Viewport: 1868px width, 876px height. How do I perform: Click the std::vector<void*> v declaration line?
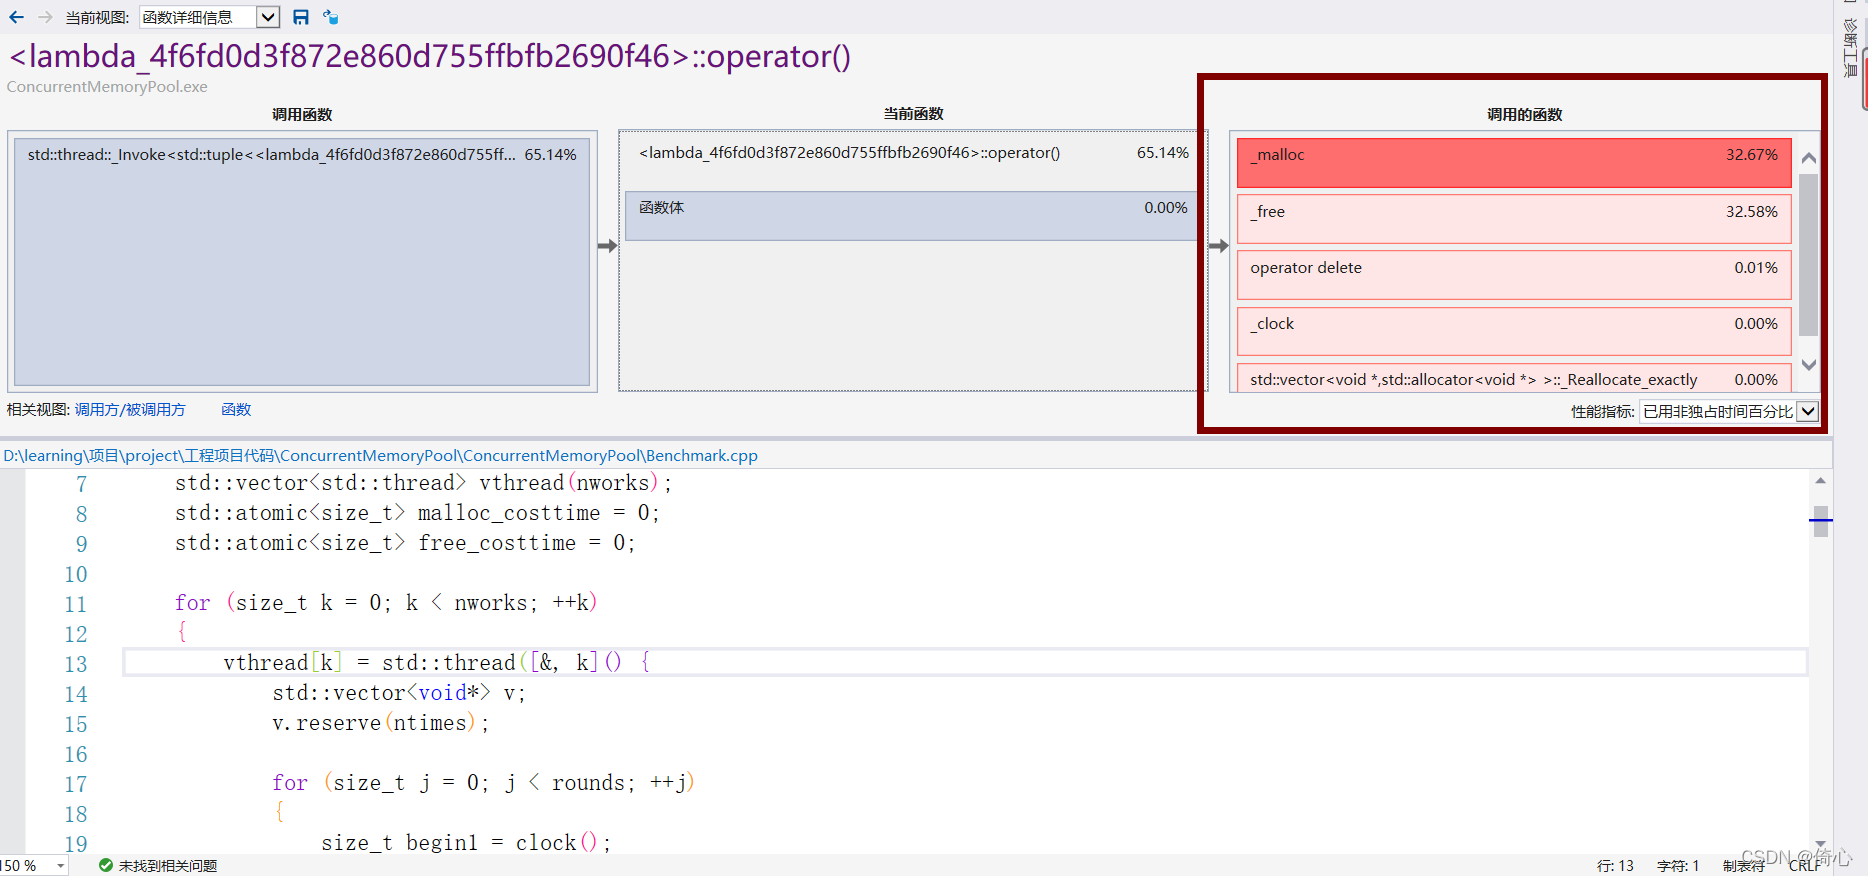click(x=399, y=693)
